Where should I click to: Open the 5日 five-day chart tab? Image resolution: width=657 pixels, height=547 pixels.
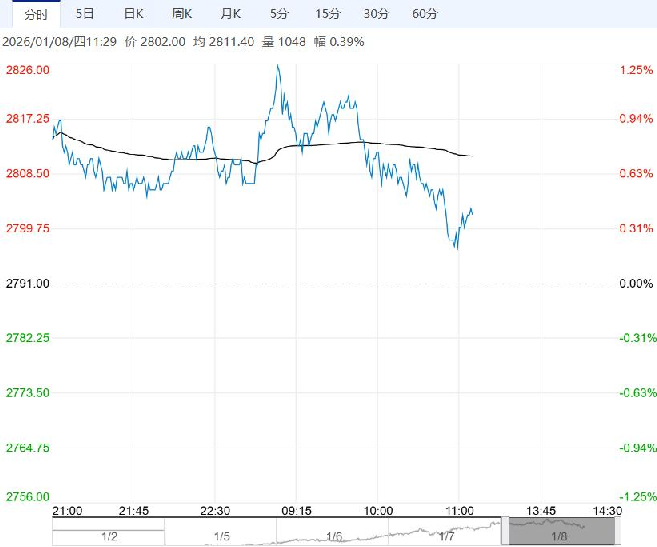[x=85, y=13]
